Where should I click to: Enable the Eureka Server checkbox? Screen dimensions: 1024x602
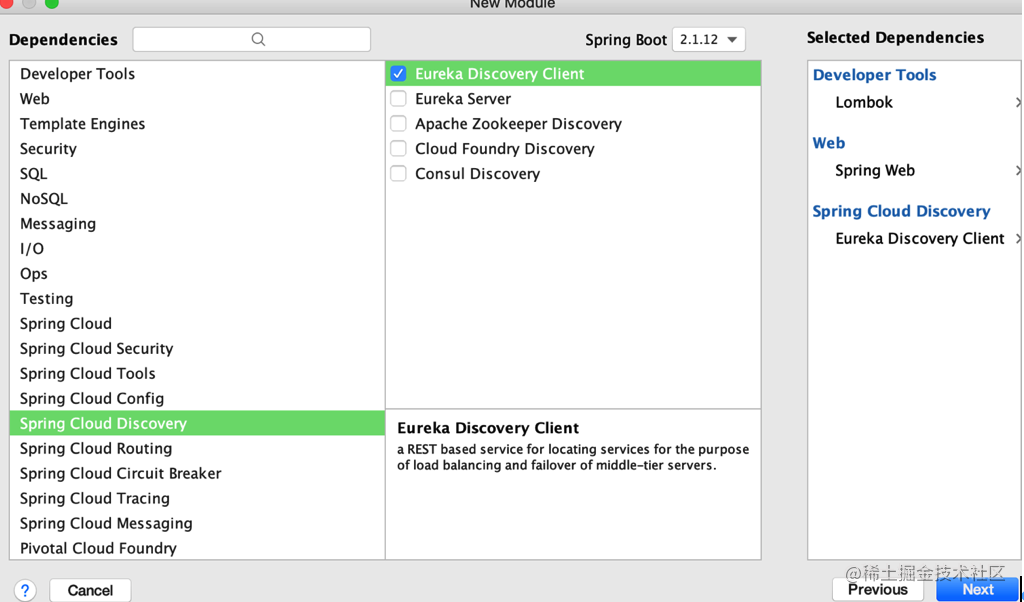pos(398,99)
